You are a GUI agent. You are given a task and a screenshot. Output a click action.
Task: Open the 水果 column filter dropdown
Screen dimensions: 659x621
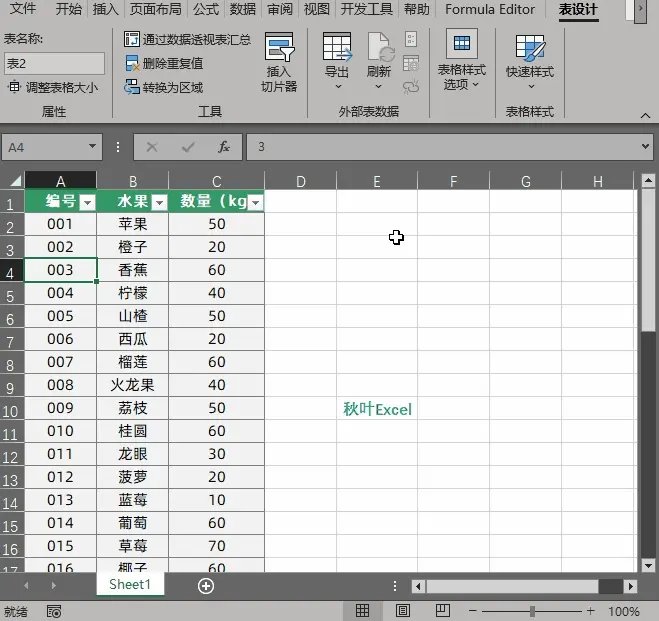(160, 203)
